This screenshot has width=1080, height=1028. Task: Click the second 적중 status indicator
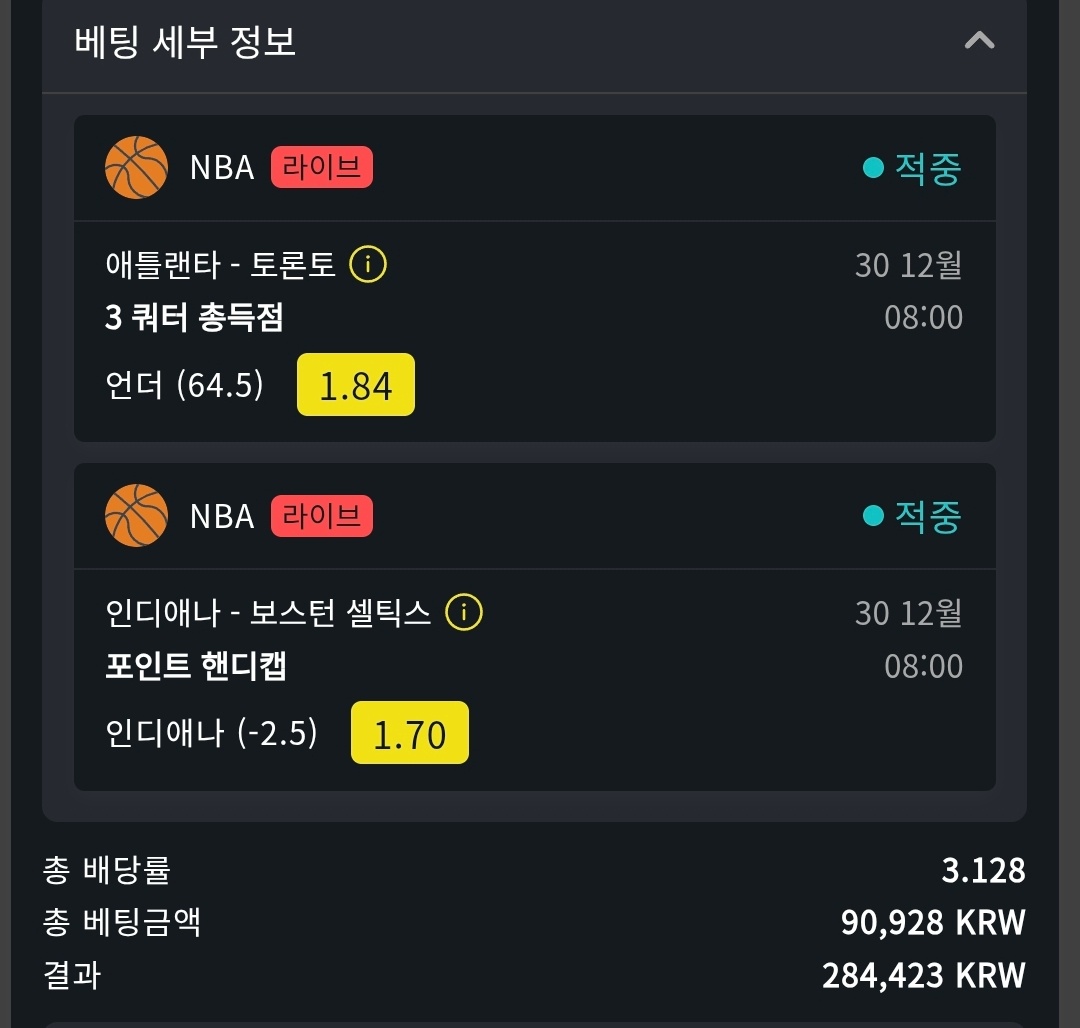point(912,516)
